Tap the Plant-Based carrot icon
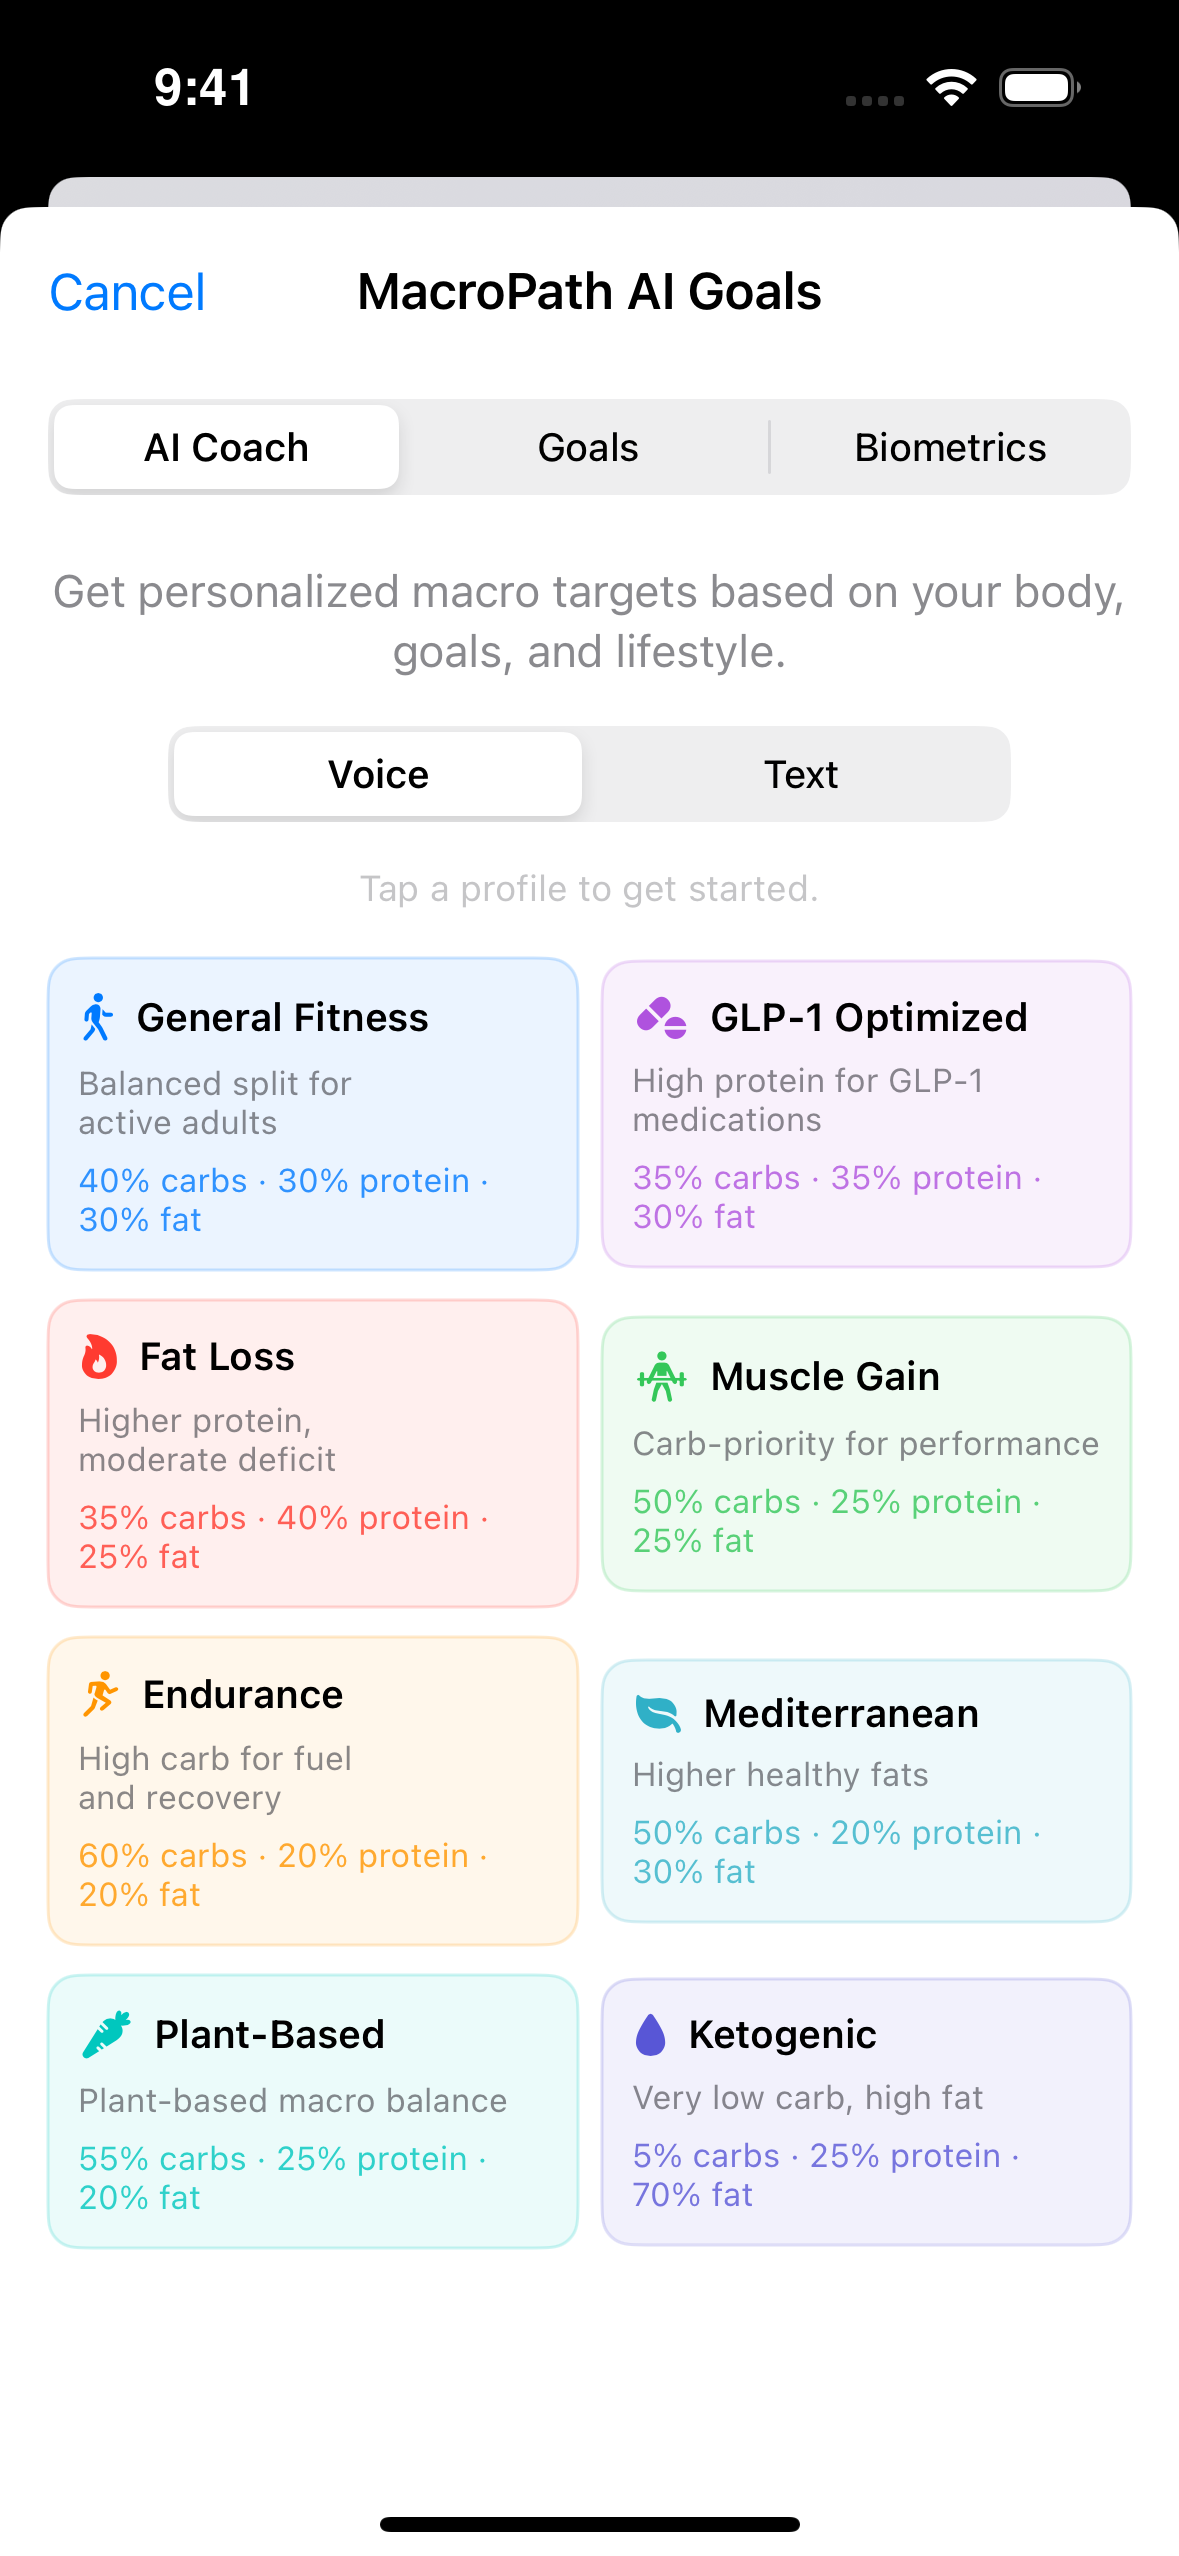Viewport: 1179px width, 2556px height. [106, 2034]
